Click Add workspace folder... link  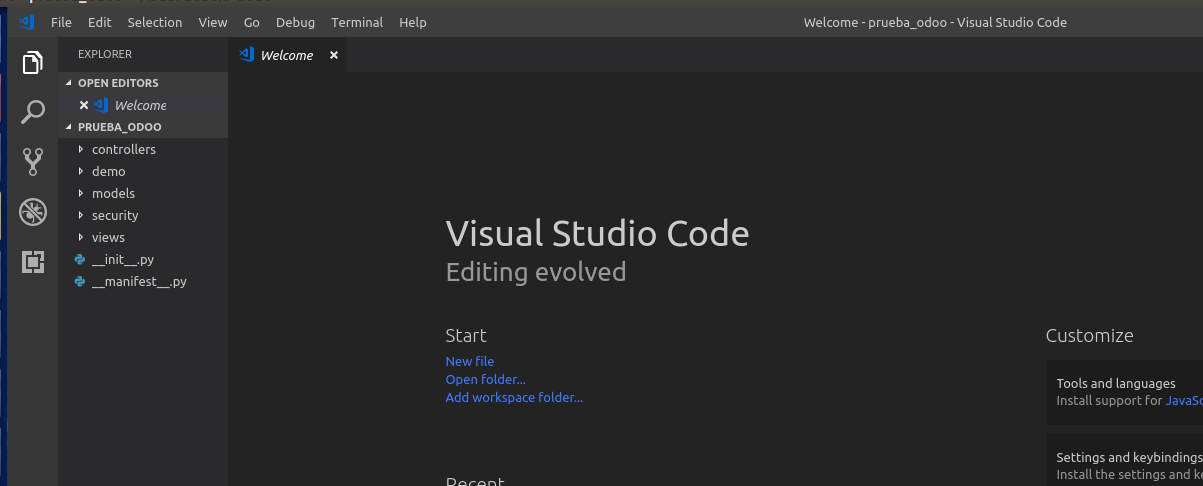tap(514, 397)
